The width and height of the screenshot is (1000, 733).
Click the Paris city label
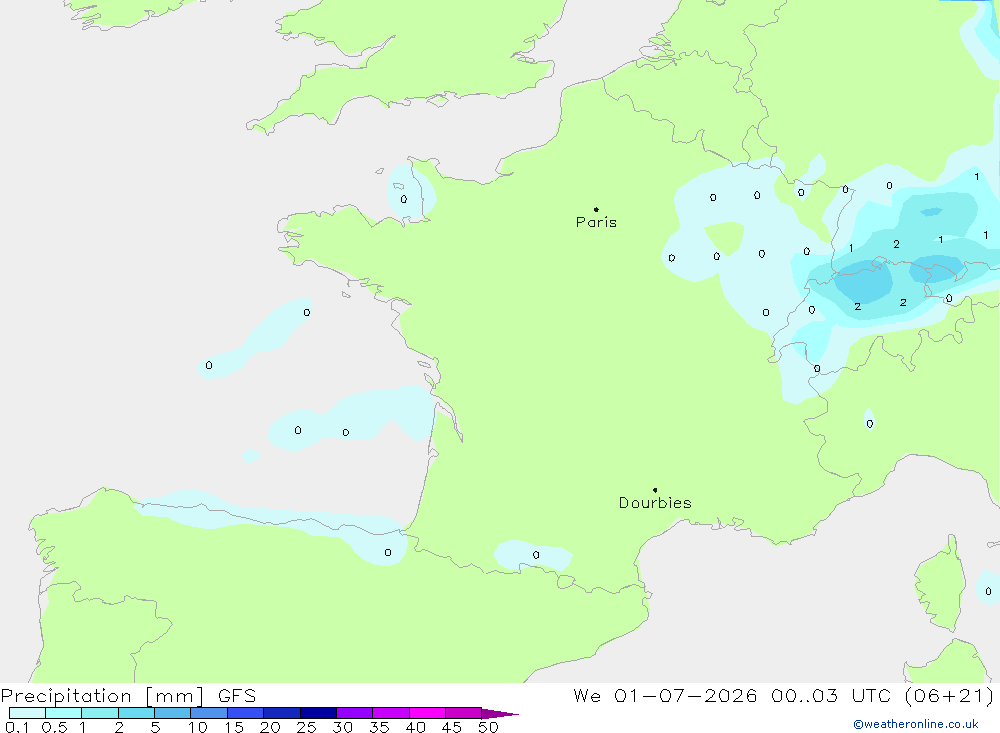(596, 222)
